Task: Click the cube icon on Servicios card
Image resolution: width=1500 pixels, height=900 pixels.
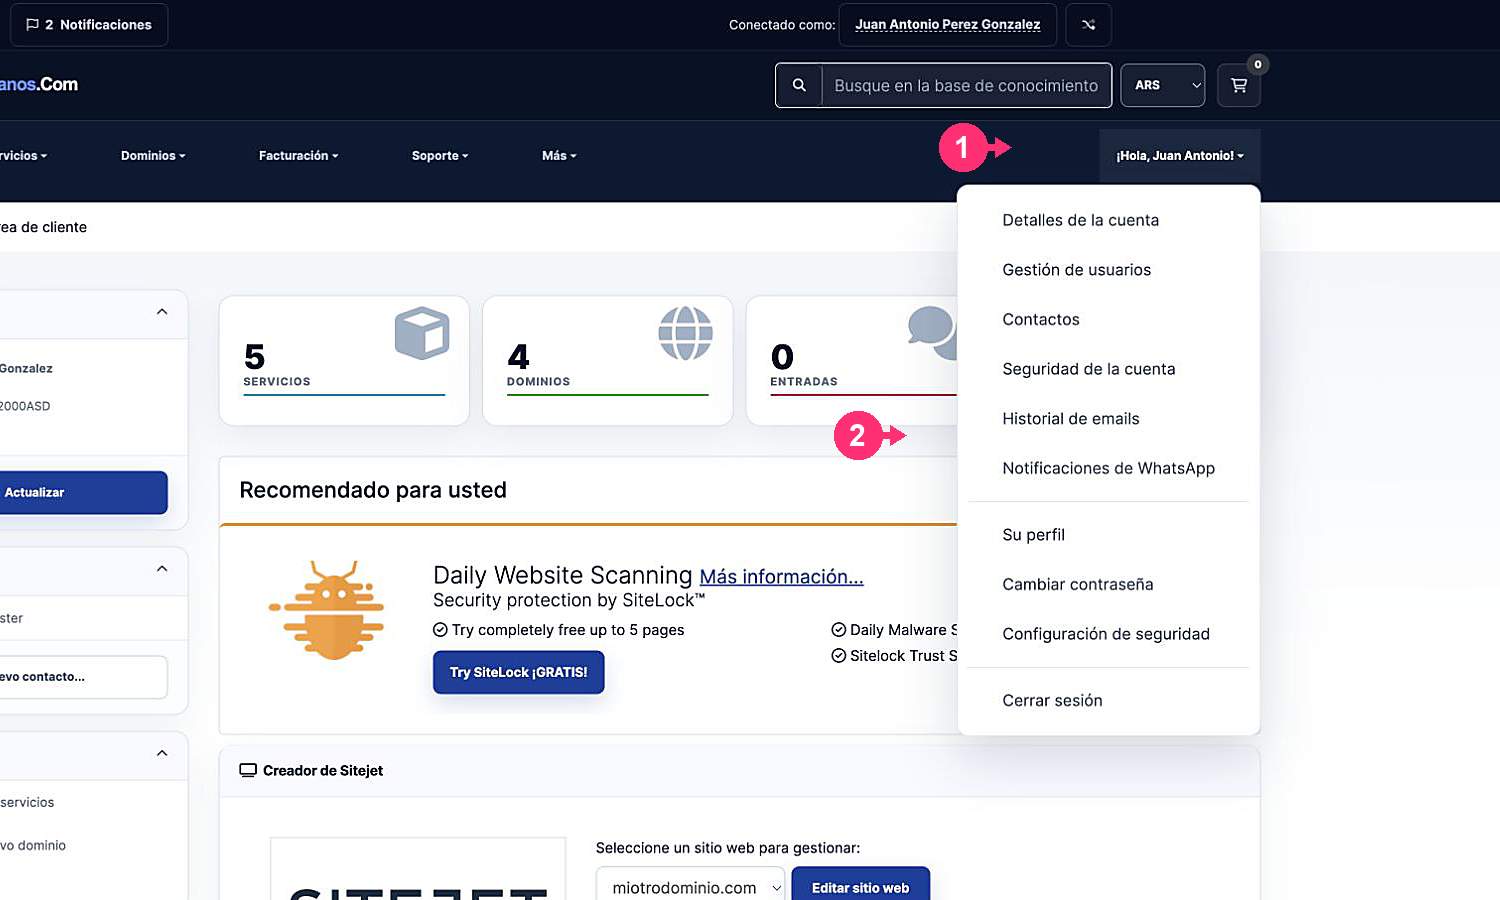Action: (422, 333)
